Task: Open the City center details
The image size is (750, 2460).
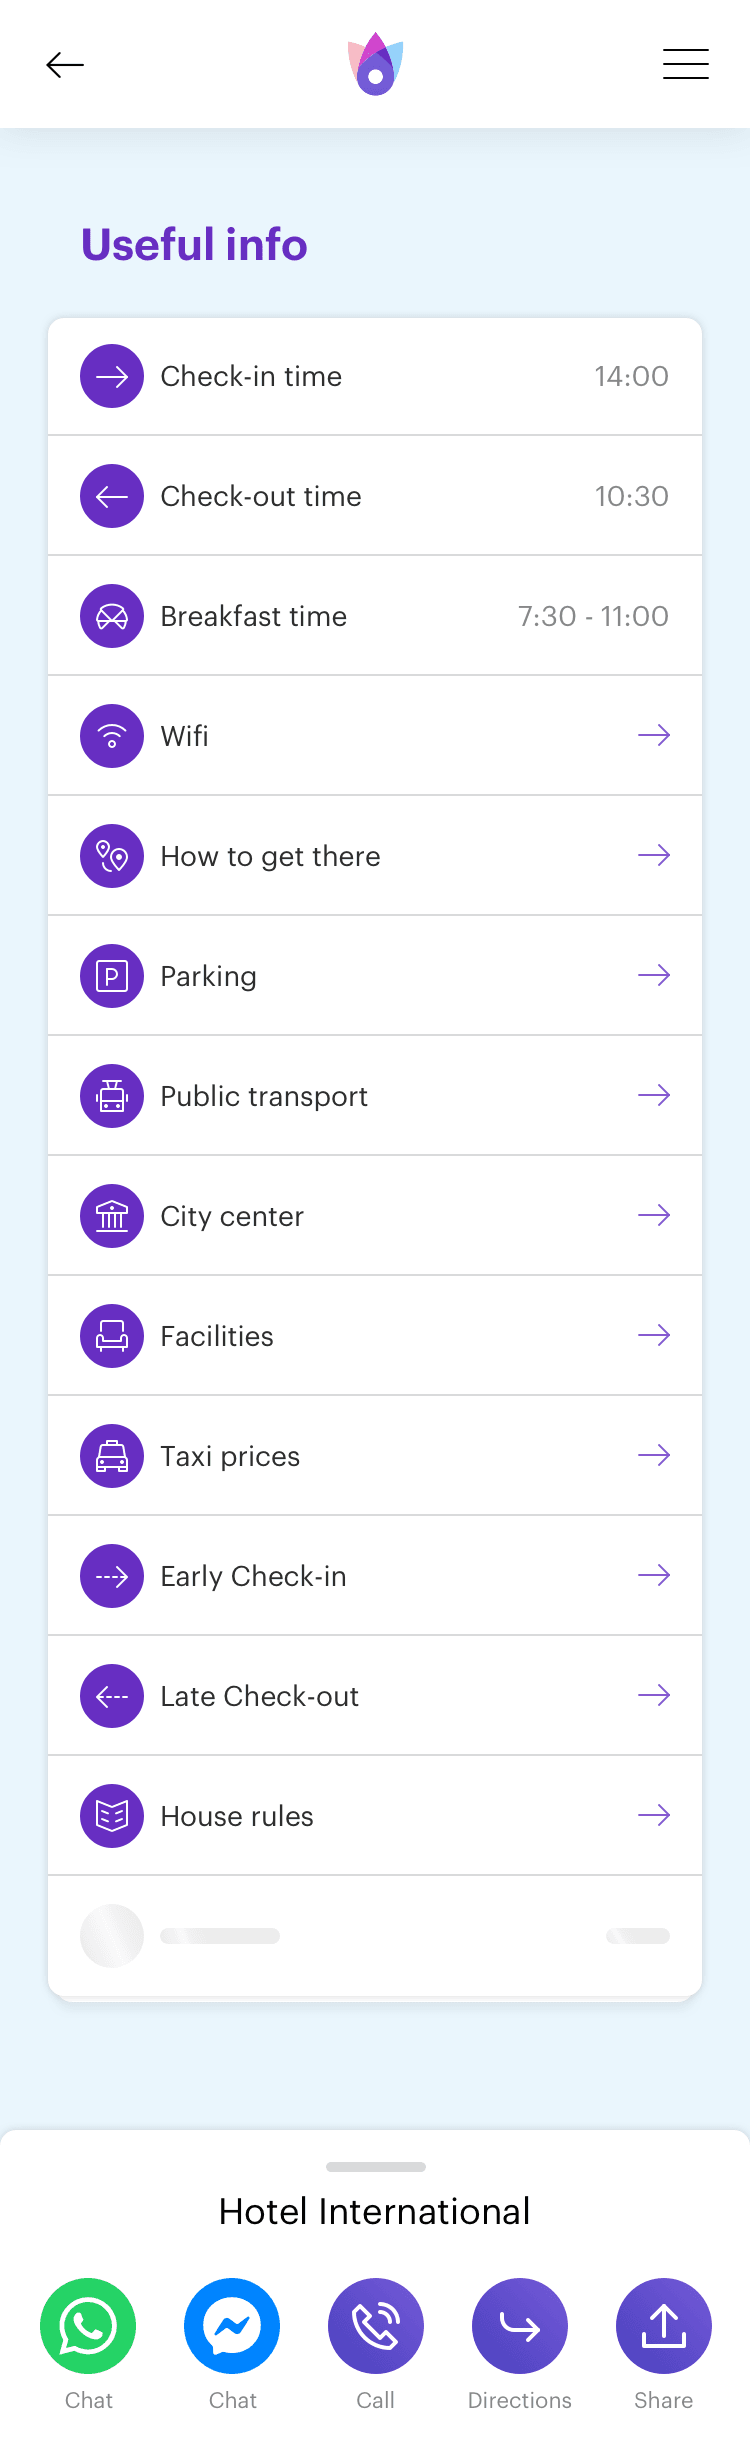Action: (x=375, y=1215)
